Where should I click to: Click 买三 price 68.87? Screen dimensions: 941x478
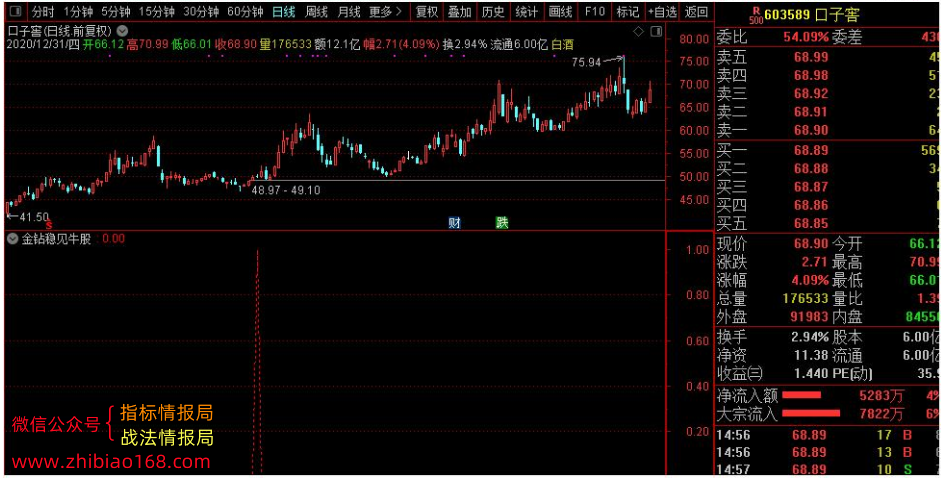[x=811, y=187]
